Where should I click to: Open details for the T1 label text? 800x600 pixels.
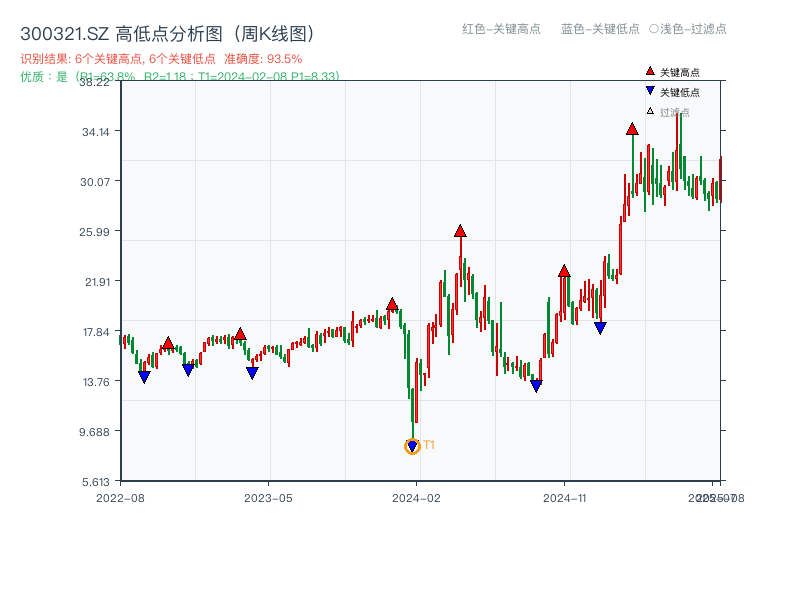click(x=428, y=444)
